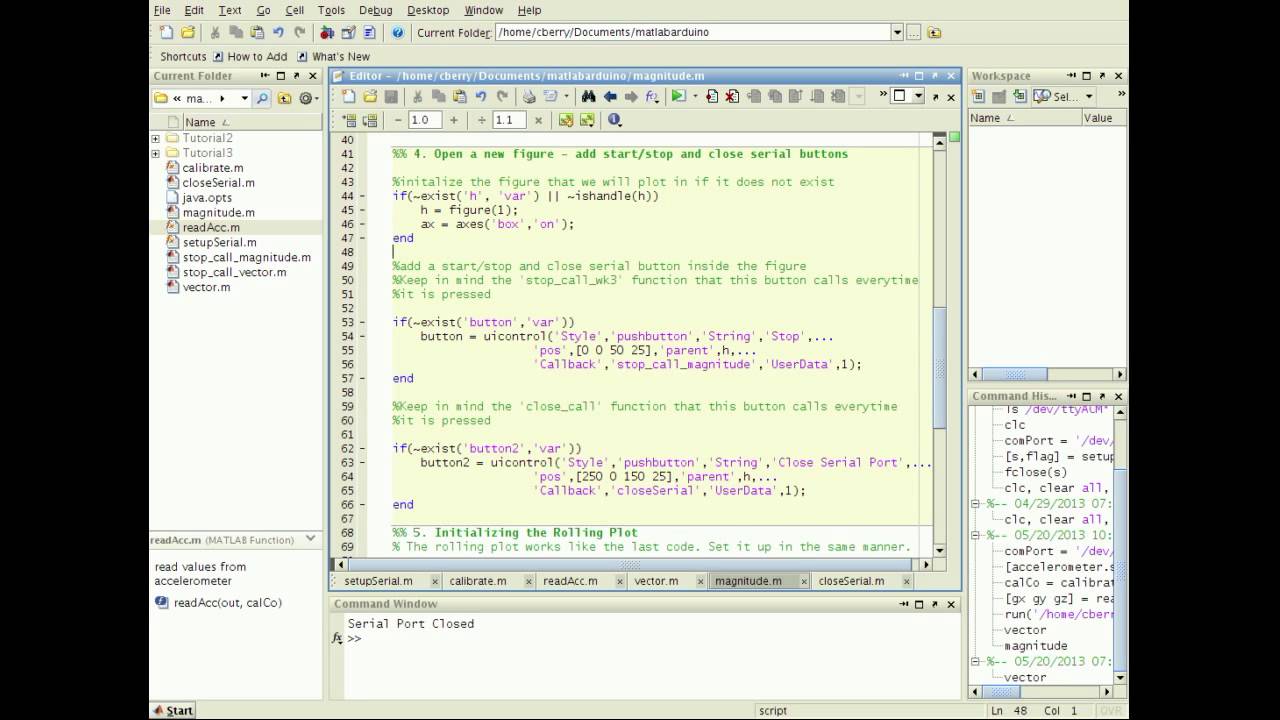
Task: Open the Current Folder path dropdown
Action: tap(896, 32)
